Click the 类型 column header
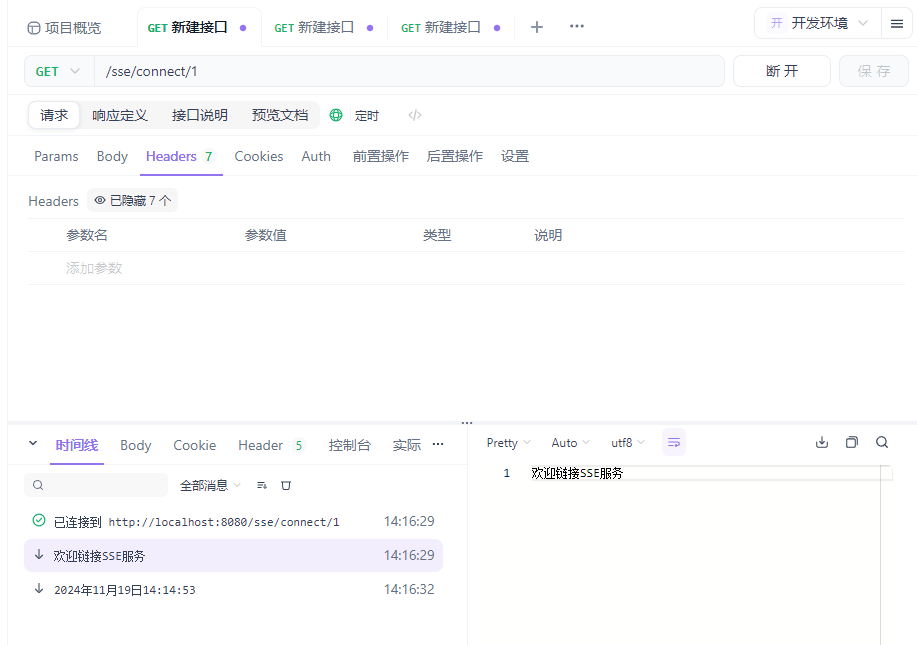 pyautogui.click(x=437, y=235)
